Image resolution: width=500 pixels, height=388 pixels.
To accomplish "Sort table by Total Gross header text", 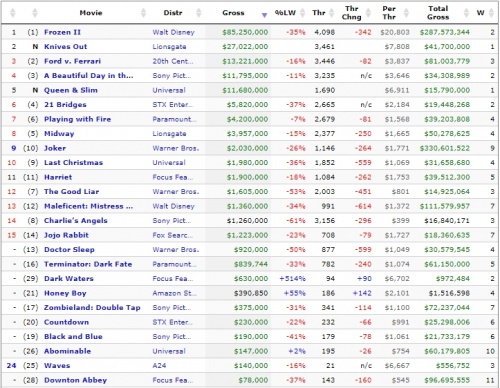I will pyautogui.click(x=438, y=13).
